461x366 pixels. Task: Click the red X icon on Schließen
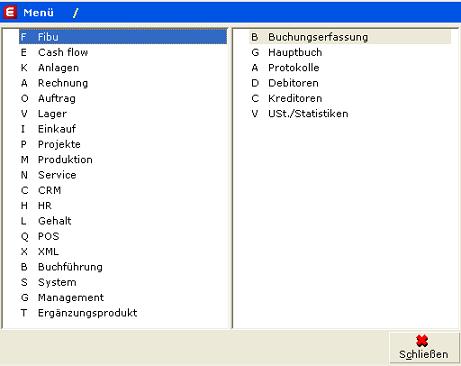[422, 341]
